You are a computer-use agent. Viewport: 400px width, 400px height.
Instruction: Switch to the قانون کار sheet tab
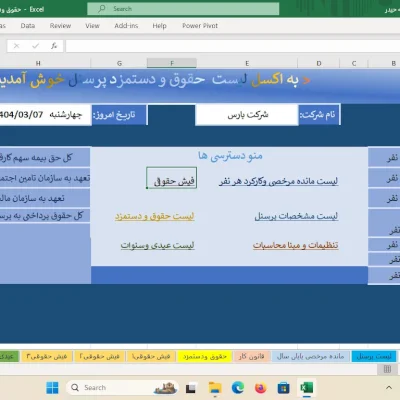pos(251,356)
